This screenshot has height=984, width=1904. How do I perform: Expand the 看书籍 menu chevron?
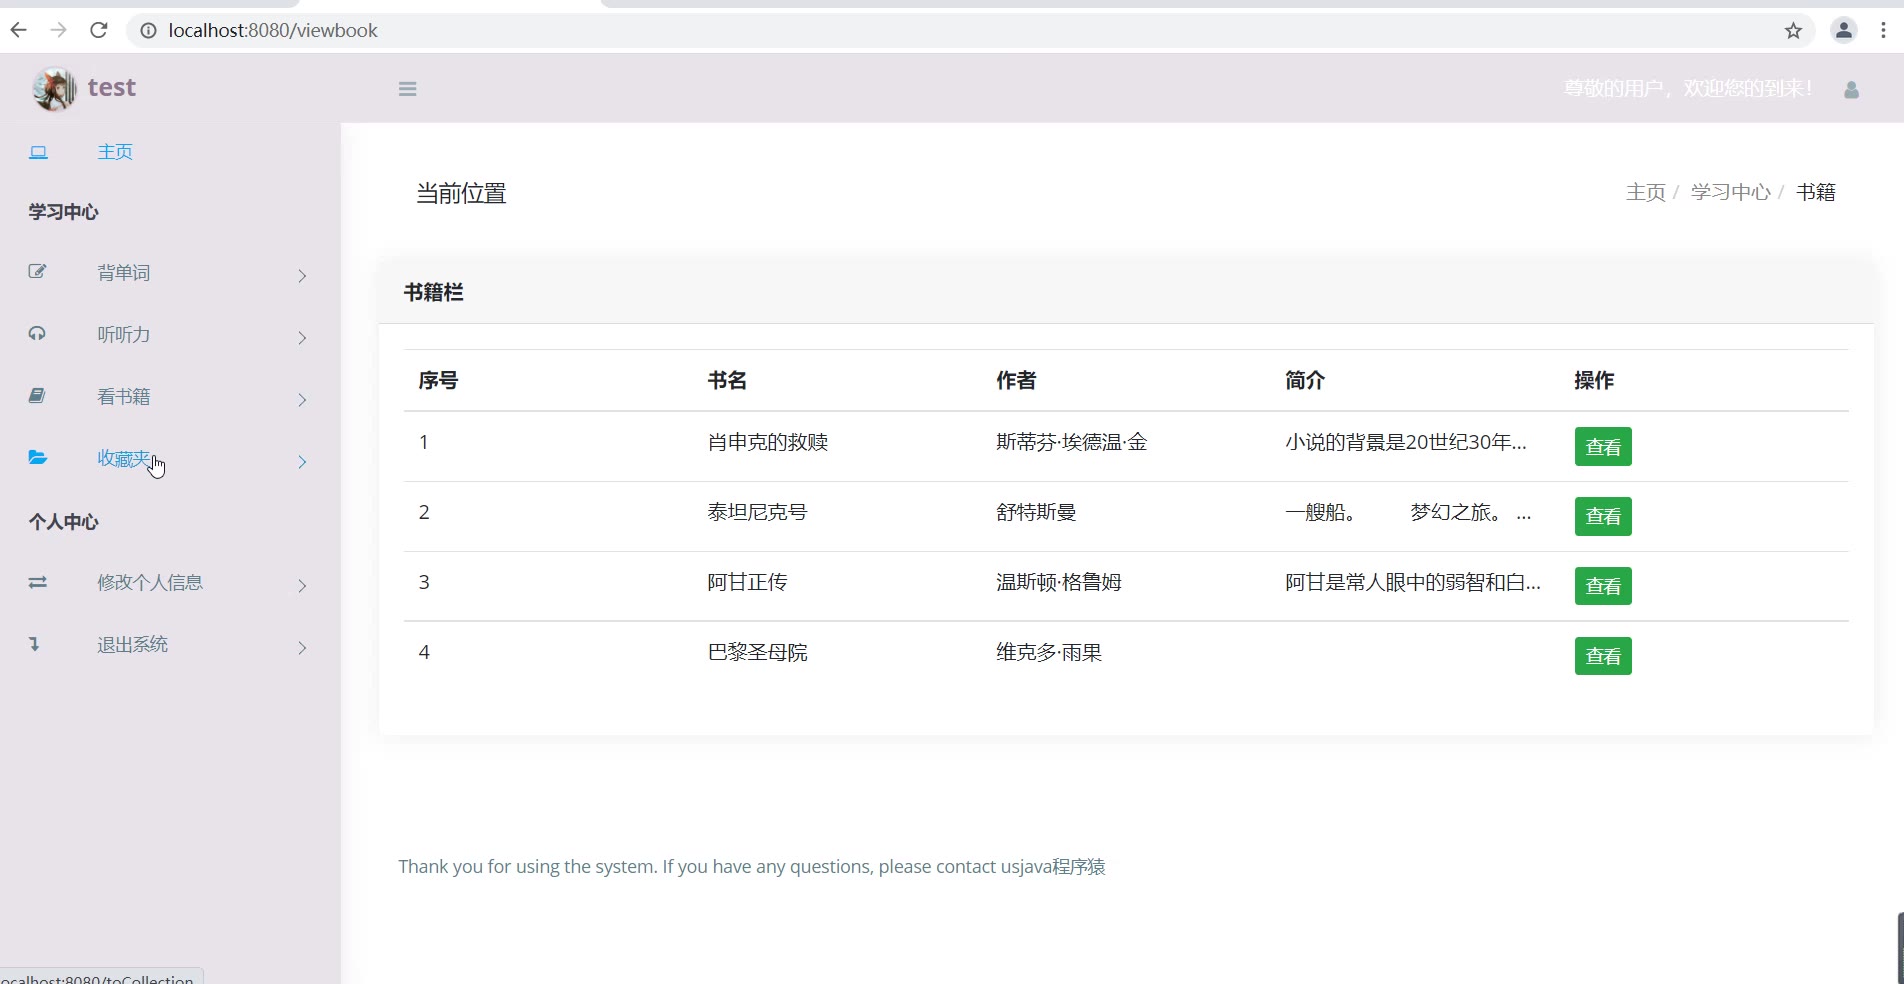(x=302, y=399)
